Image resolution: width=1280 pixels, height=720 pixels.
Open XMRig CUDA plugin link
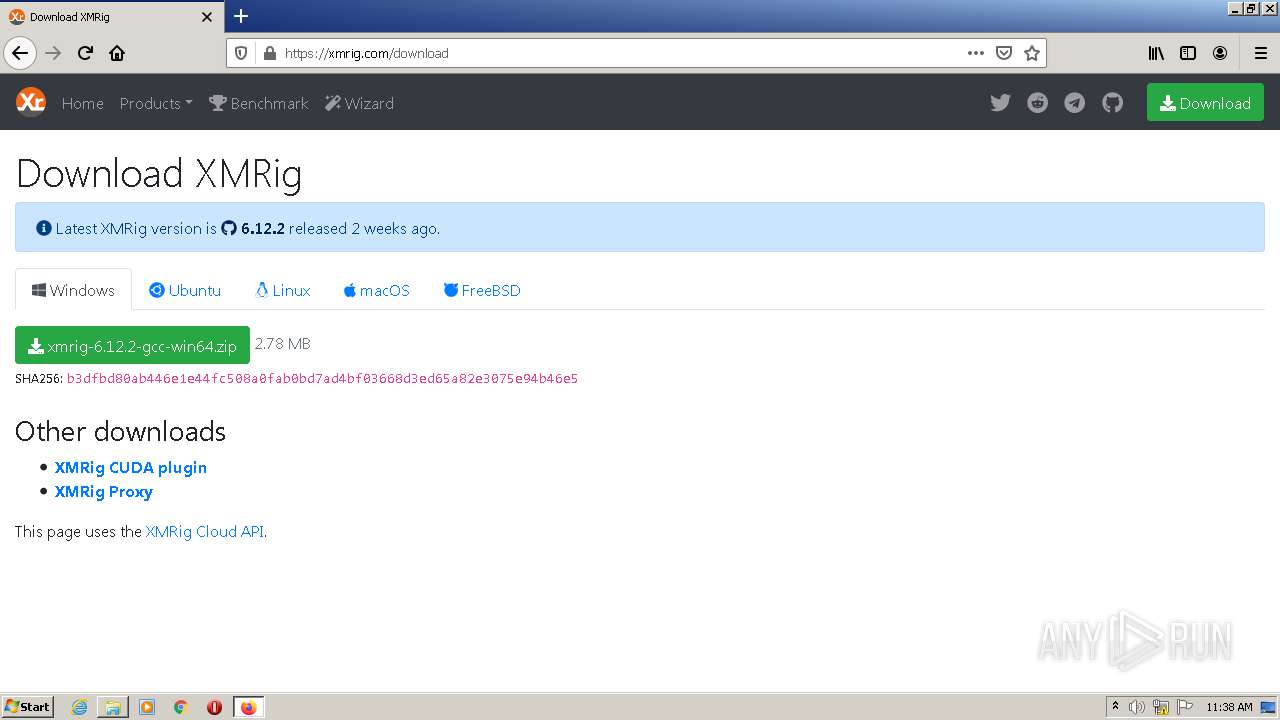[x=131, y=467]
